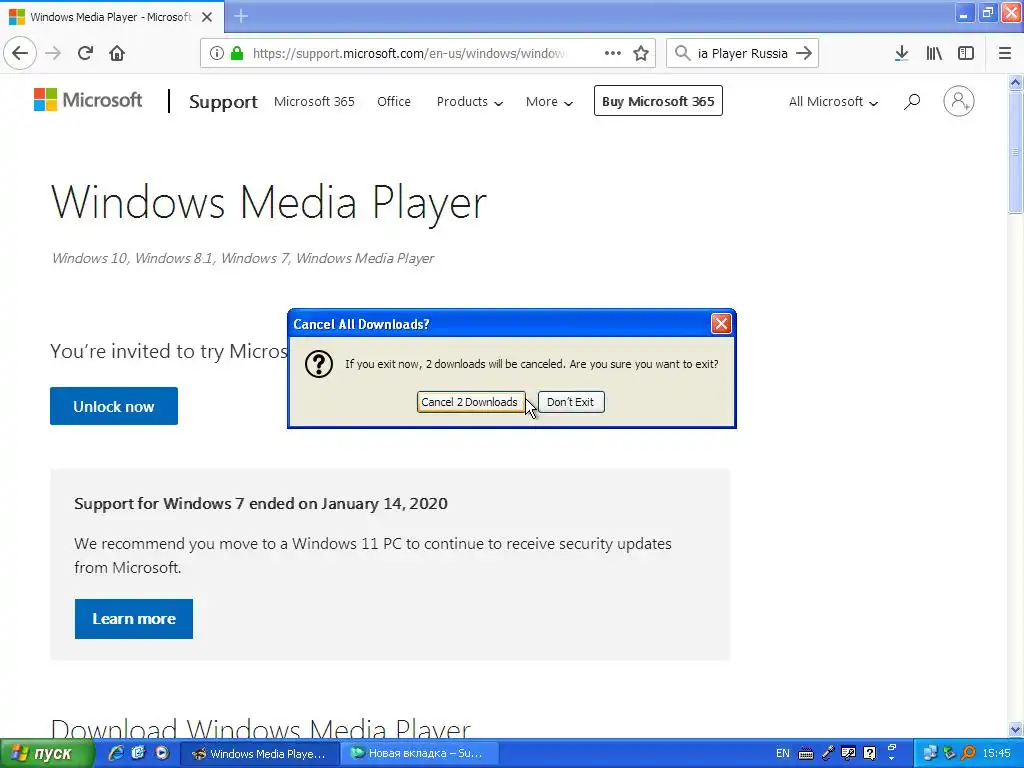1024x768 pixels.
Task: Click the clock showing 15:45
Action: [x=997, y=754]
